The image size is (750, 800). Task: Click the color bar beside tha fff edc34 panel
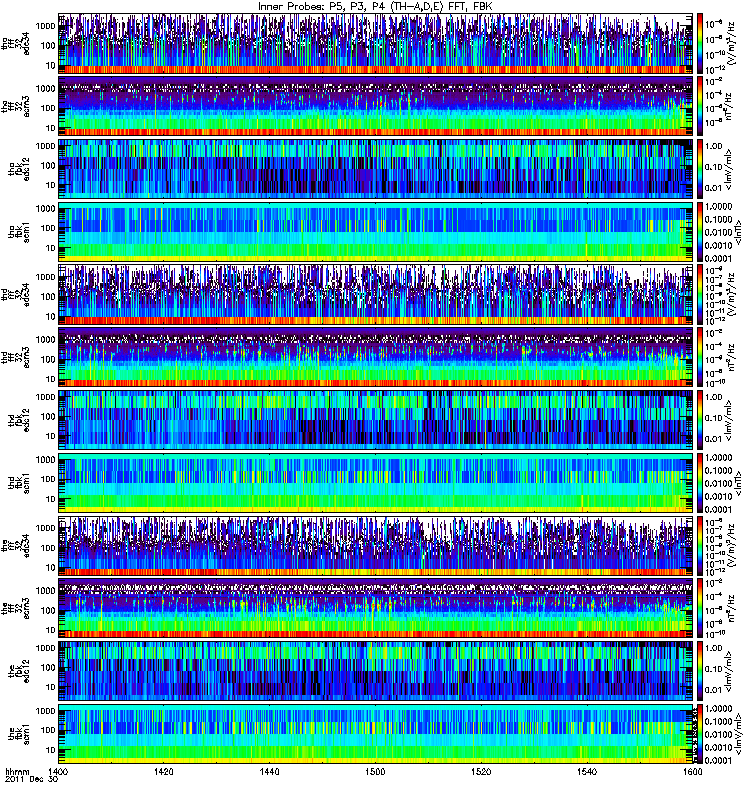699,43
